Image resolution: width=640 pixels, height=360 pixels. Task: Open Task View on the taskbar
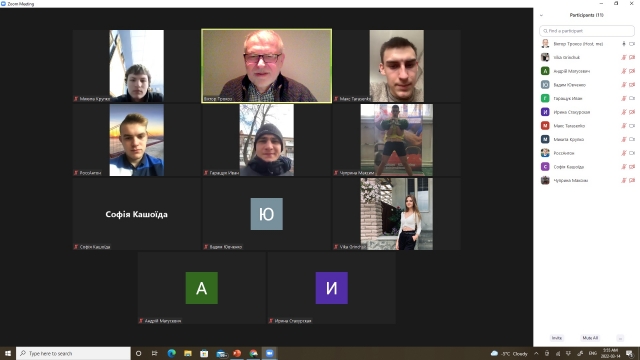click(x=155, y=353)
